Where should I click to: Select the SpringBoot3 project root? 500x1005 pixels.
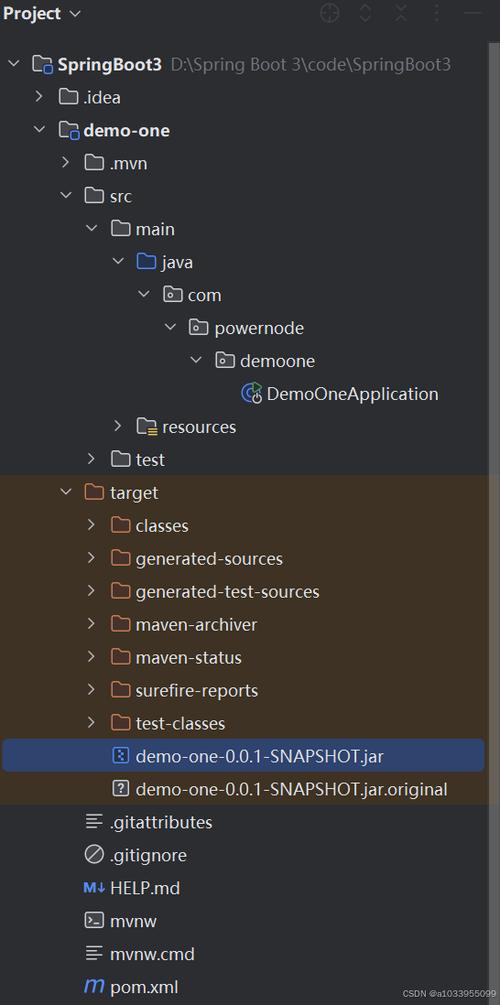pyautogui.click(x=110, y=64)
